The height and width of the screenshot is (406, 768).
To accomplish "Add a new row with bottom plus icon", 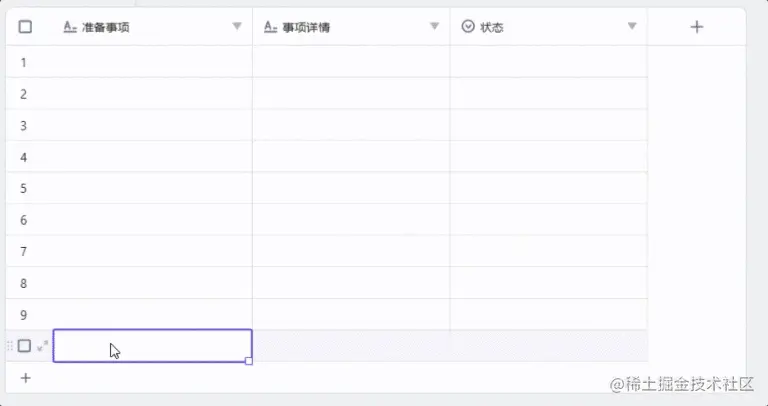I will 25,378.
